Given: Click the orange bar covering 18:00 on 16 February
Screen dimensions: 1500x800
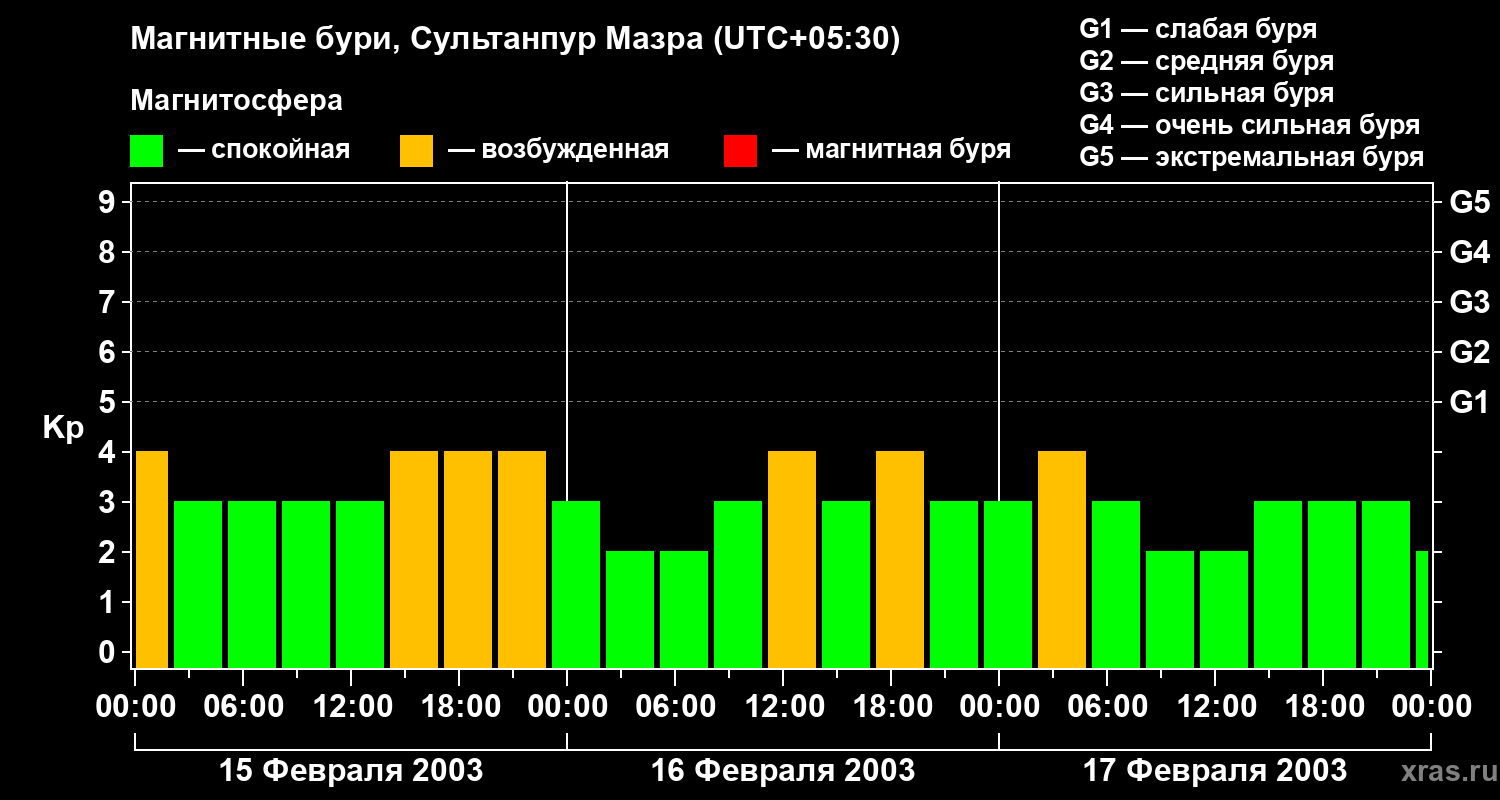Looking at the screenshot, I should pyautogui.click(x=900, y=559).
